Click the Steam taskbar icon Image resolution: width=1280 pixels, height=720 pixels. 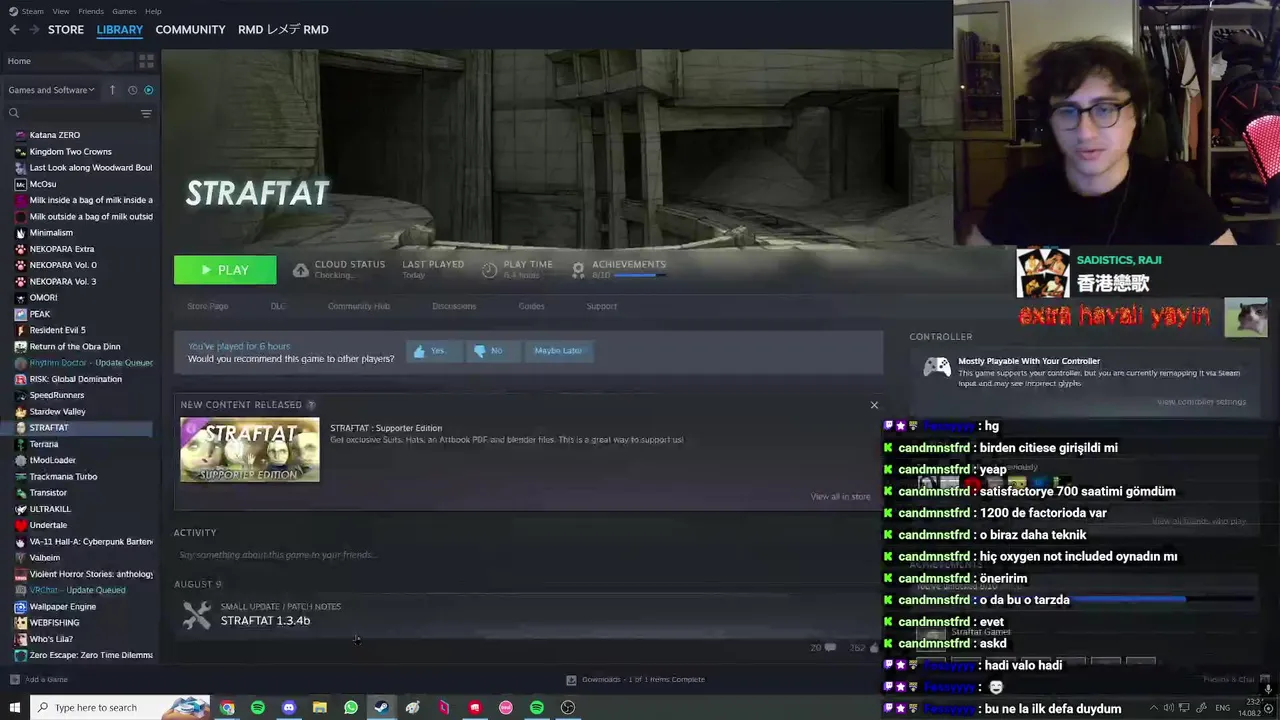click(x=381, y=708)
